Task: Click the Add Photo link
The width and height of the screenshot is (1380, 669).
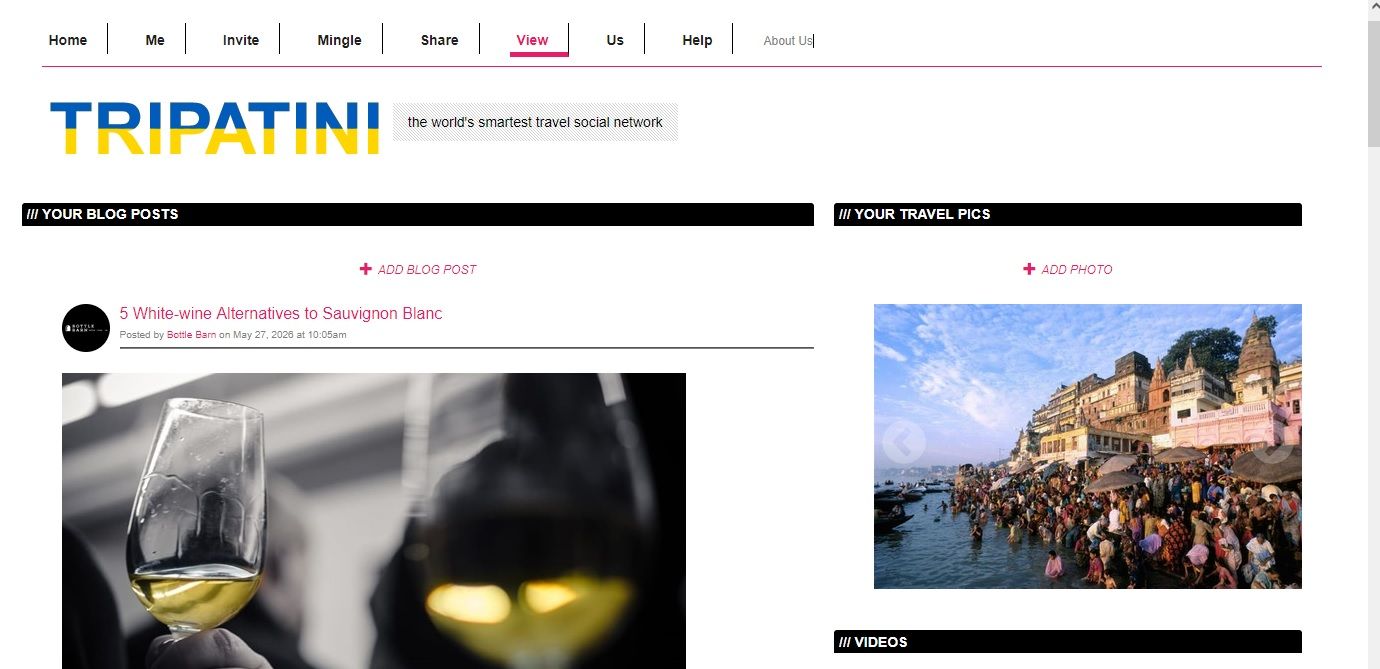Action: 1077,269
